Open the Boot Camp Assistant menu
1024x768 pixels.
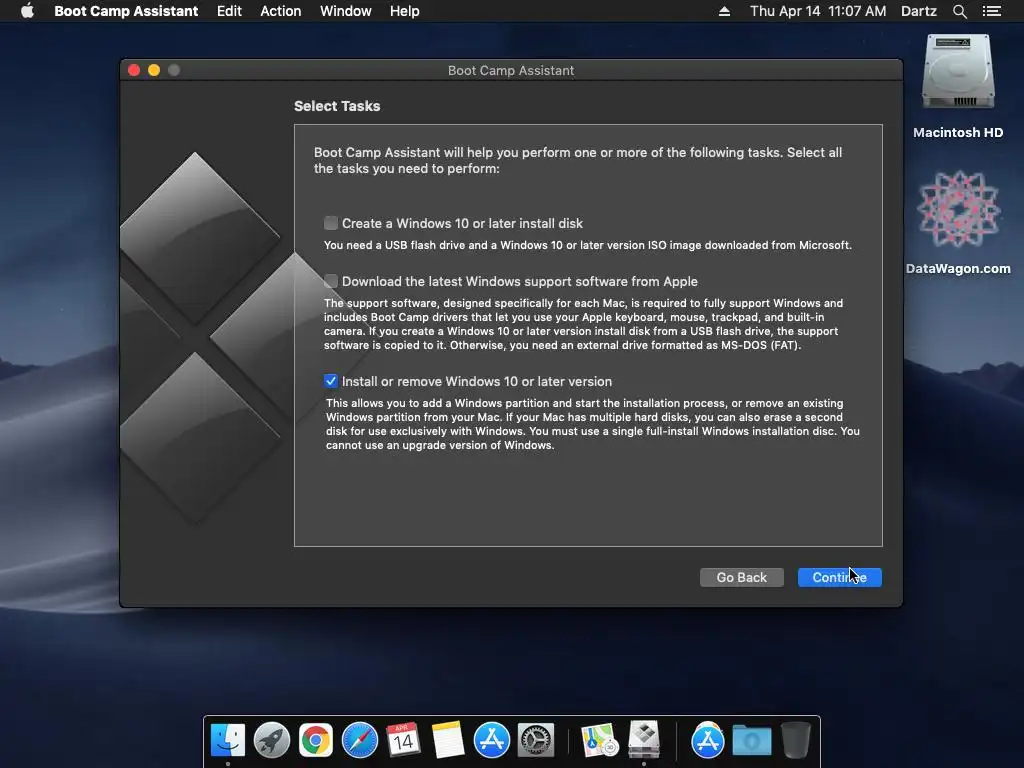[126, 11]
